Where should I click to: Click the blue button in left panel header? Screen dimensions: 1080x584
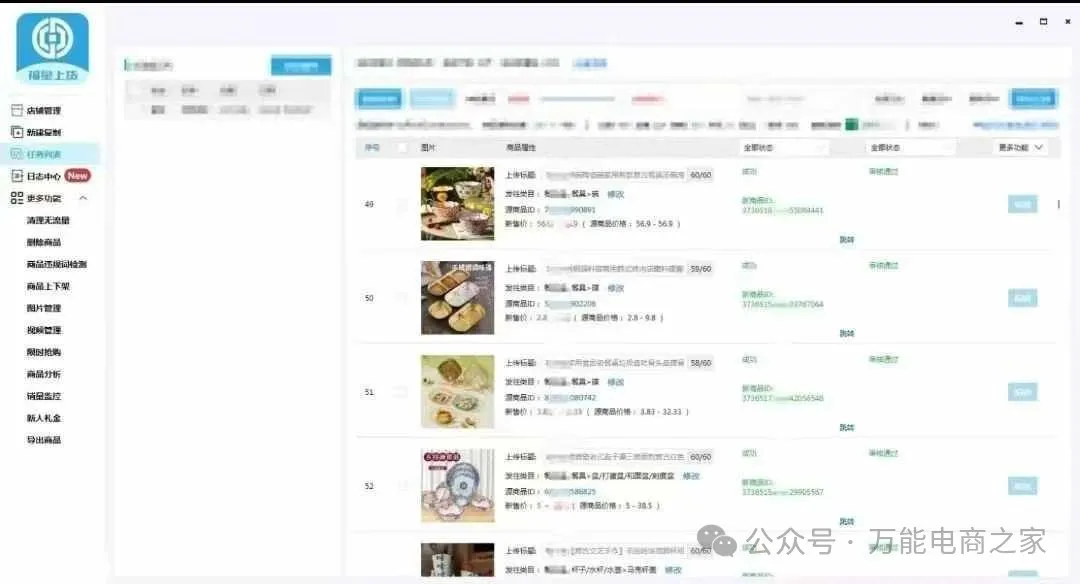(x=300, y=67)
